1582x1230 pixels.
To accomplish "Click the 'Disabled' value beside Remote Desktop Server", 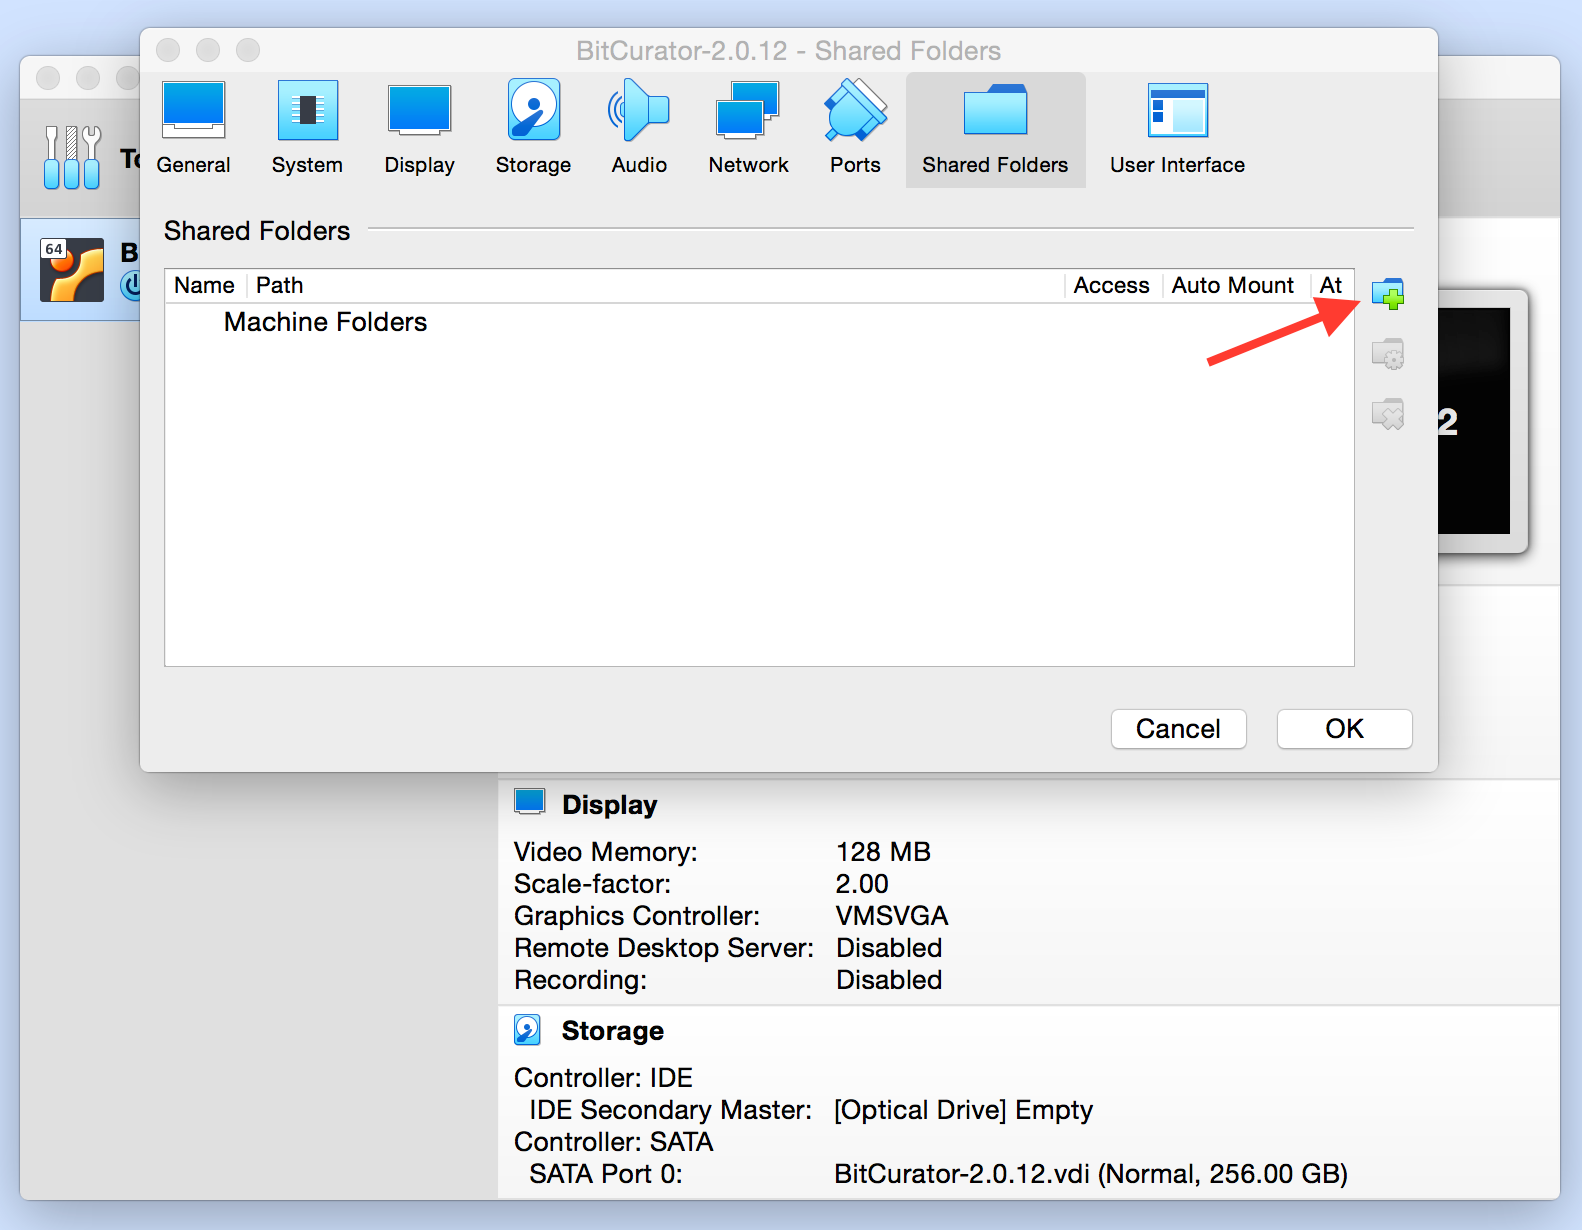I will click(x=889, y=948).
